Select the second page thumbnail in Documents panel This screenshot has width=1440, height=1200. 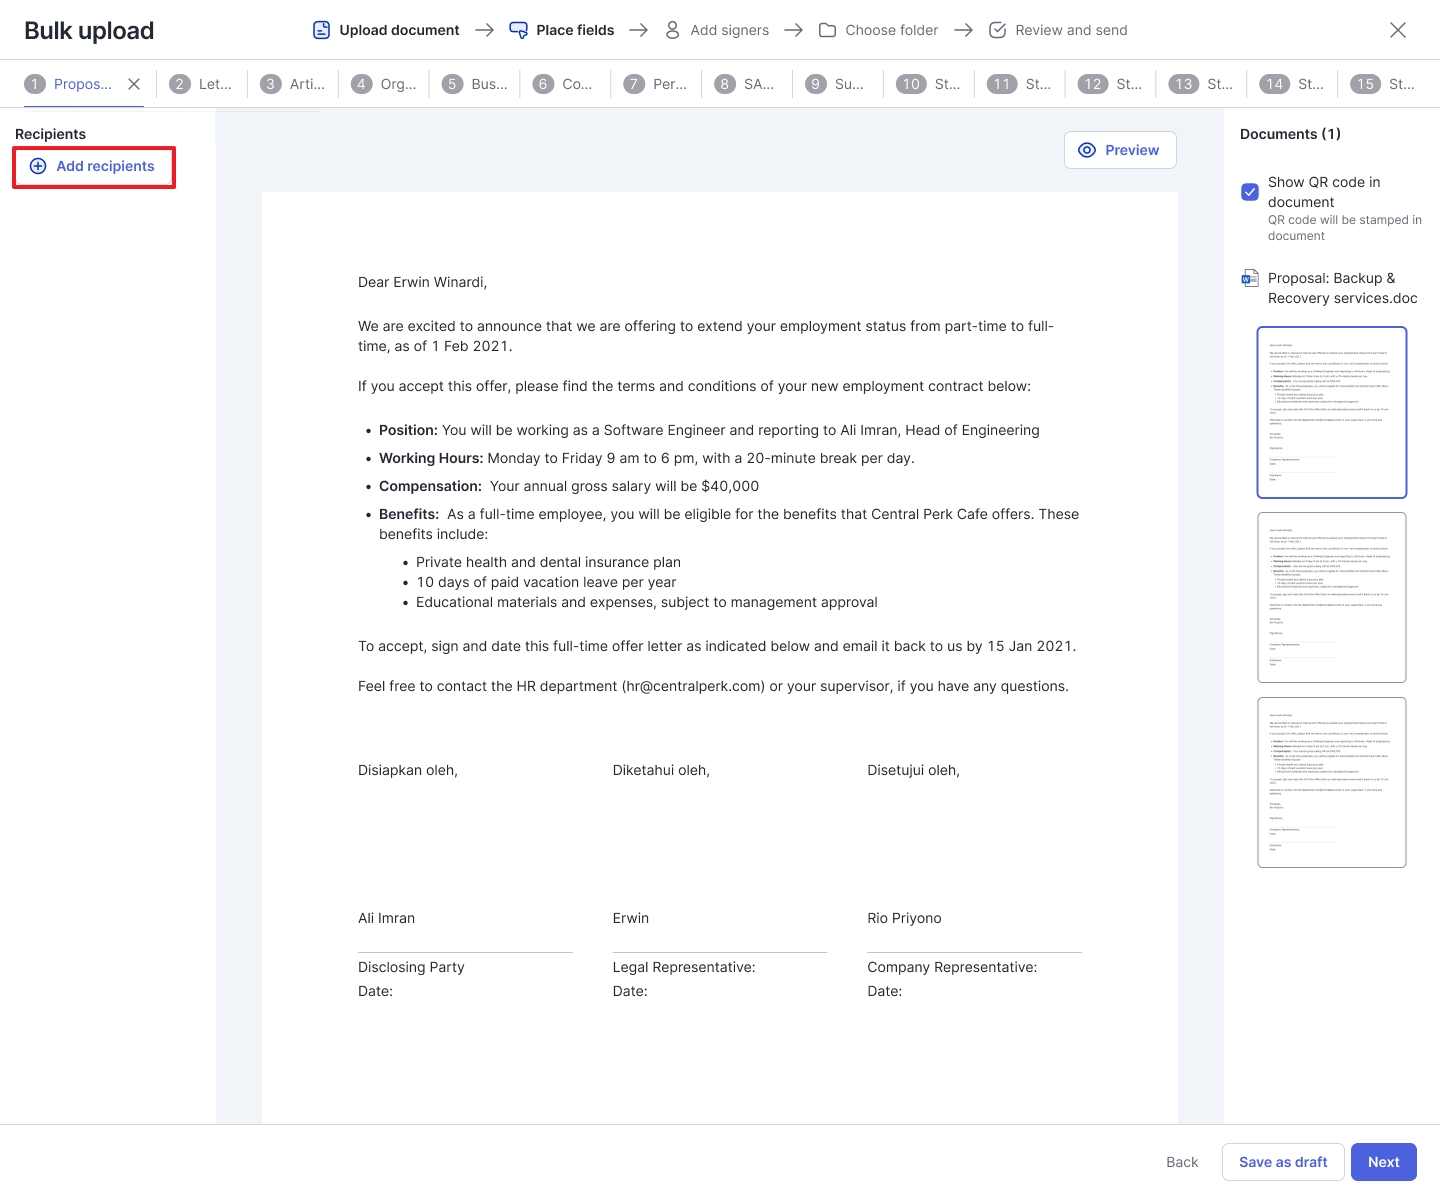(x=1332, y=597)
